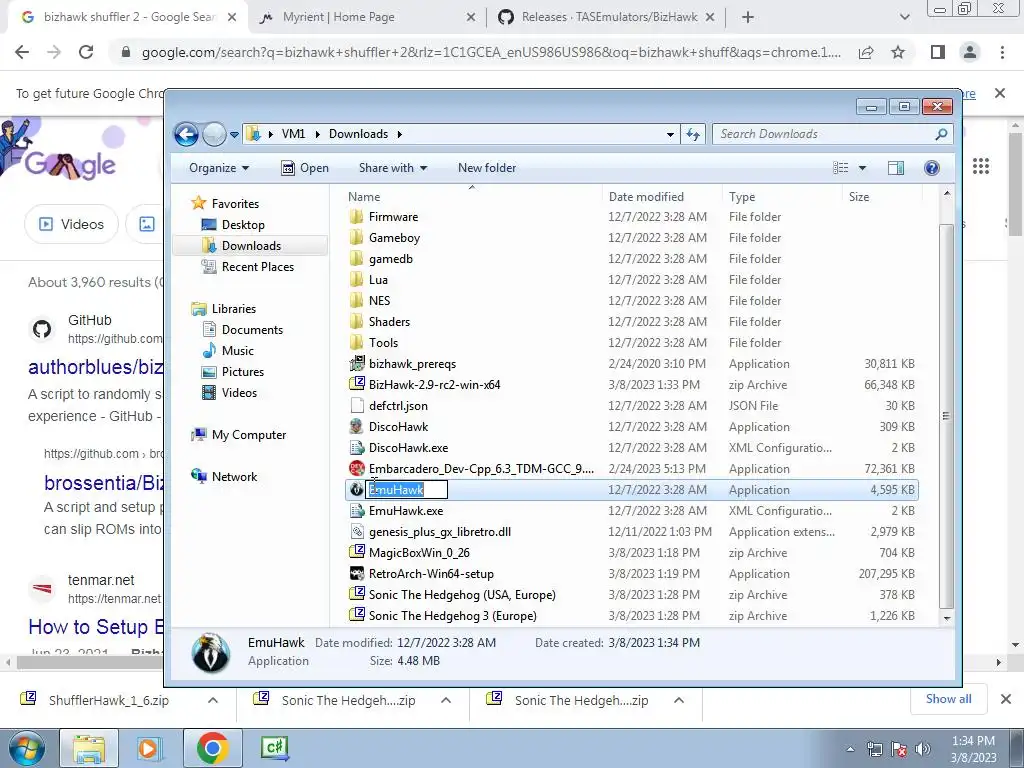Open ShufflerHawk_1_6.zip download options arrow
This screenshot has width=1024, height=768.
point(212,700)
